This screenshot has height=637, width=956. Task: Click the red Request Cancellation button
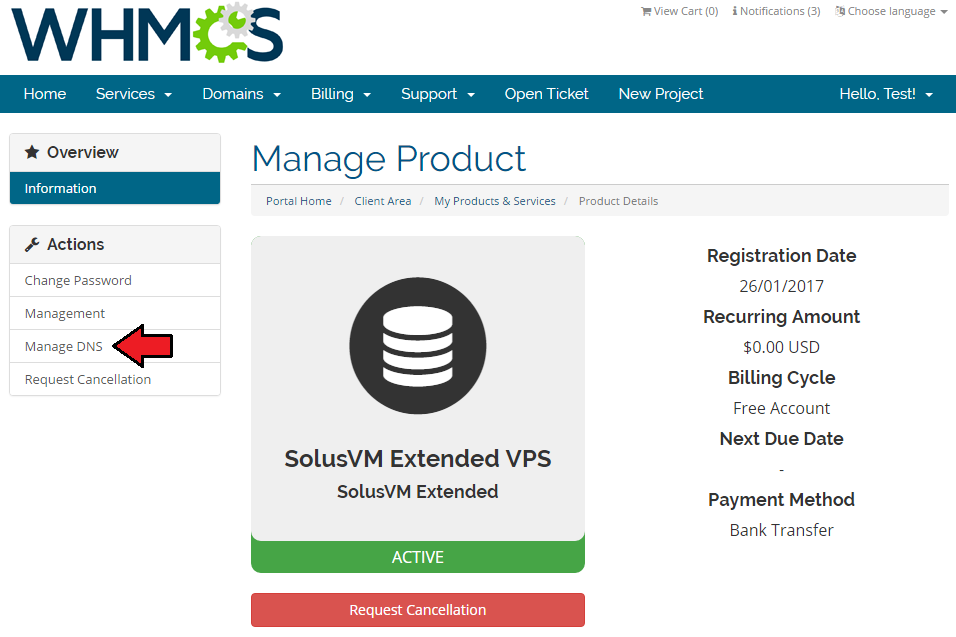(418, 610)
